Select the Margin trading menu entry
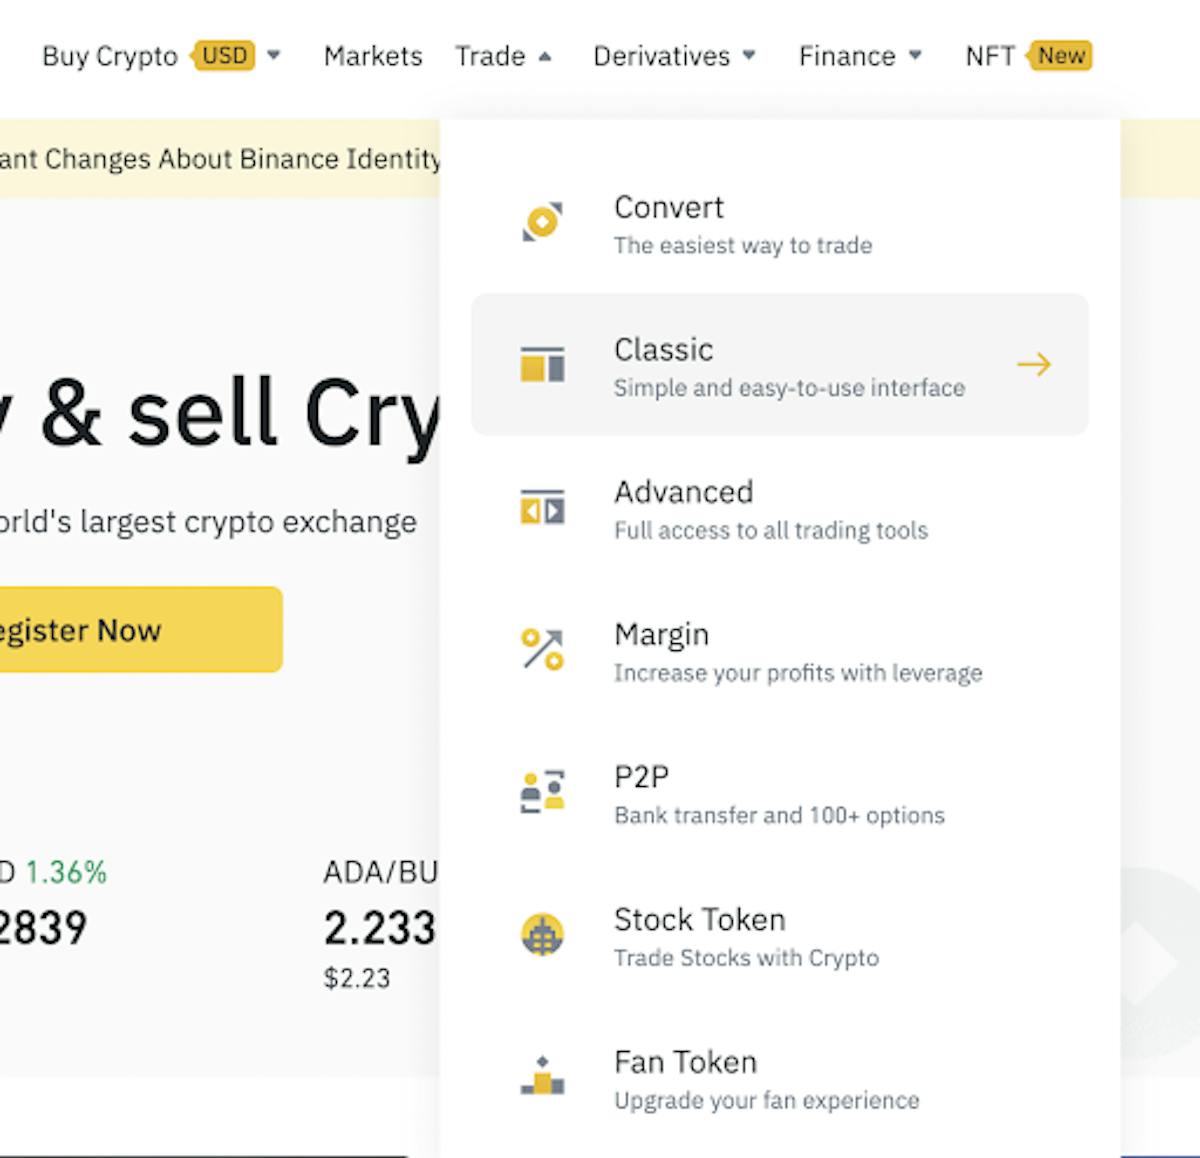 (x=780, y=650)
